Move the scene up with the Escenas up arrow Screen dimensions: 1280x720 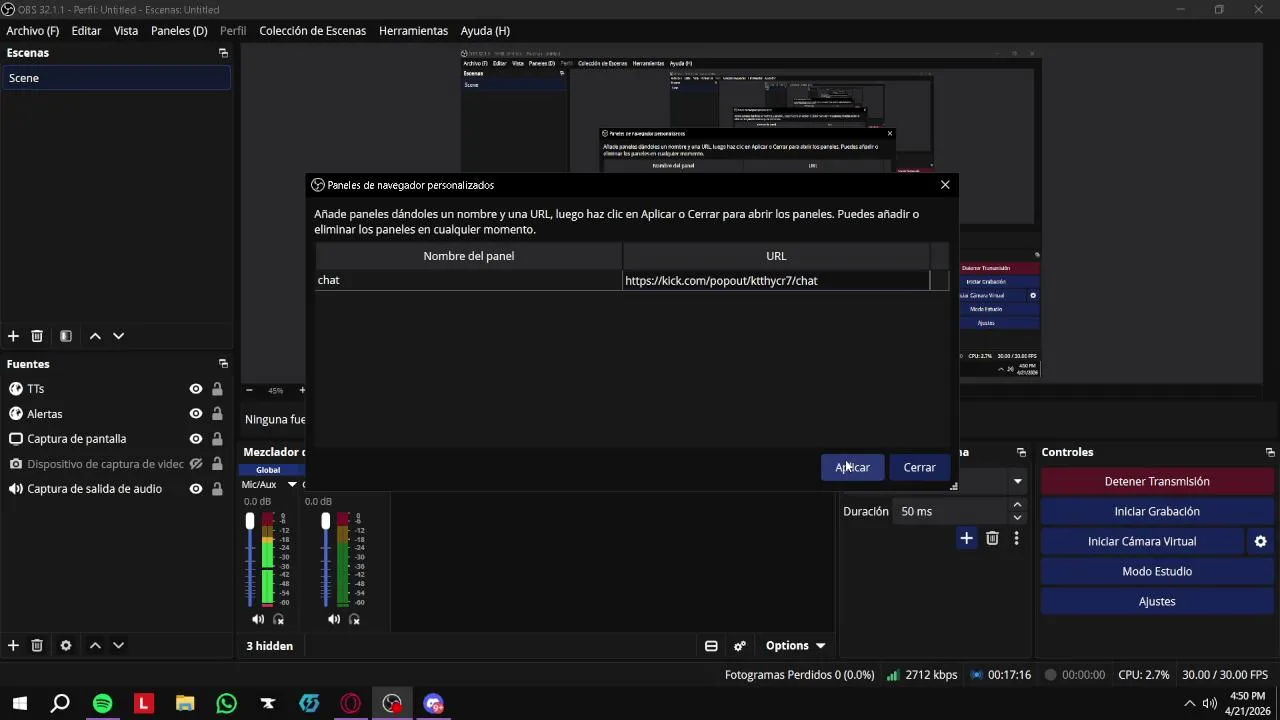click(x=95, y=336)
